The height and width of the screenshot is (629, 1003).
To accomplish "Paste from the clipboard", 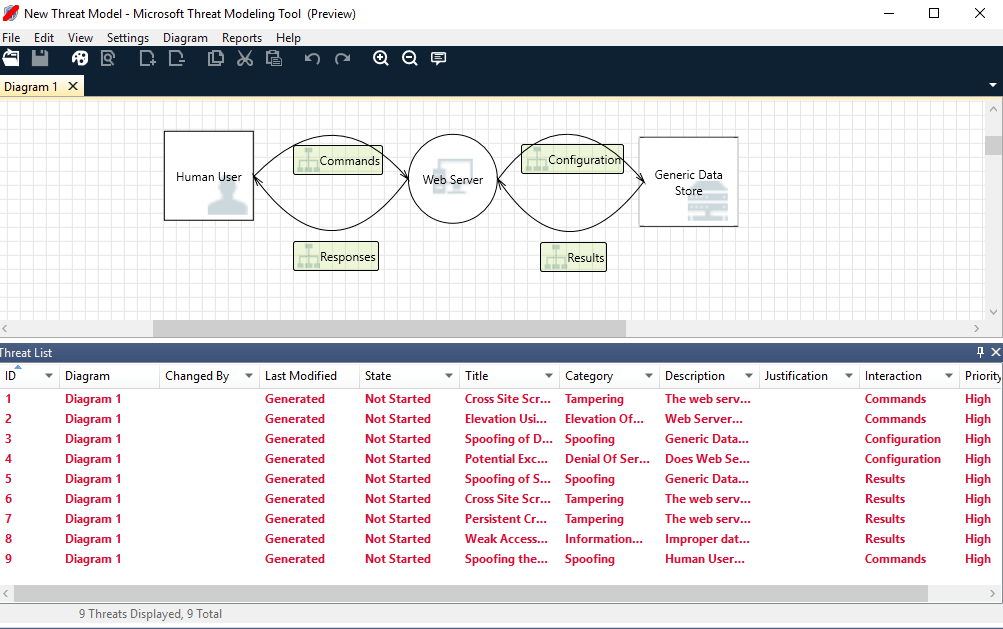I will tap(273, 58).
